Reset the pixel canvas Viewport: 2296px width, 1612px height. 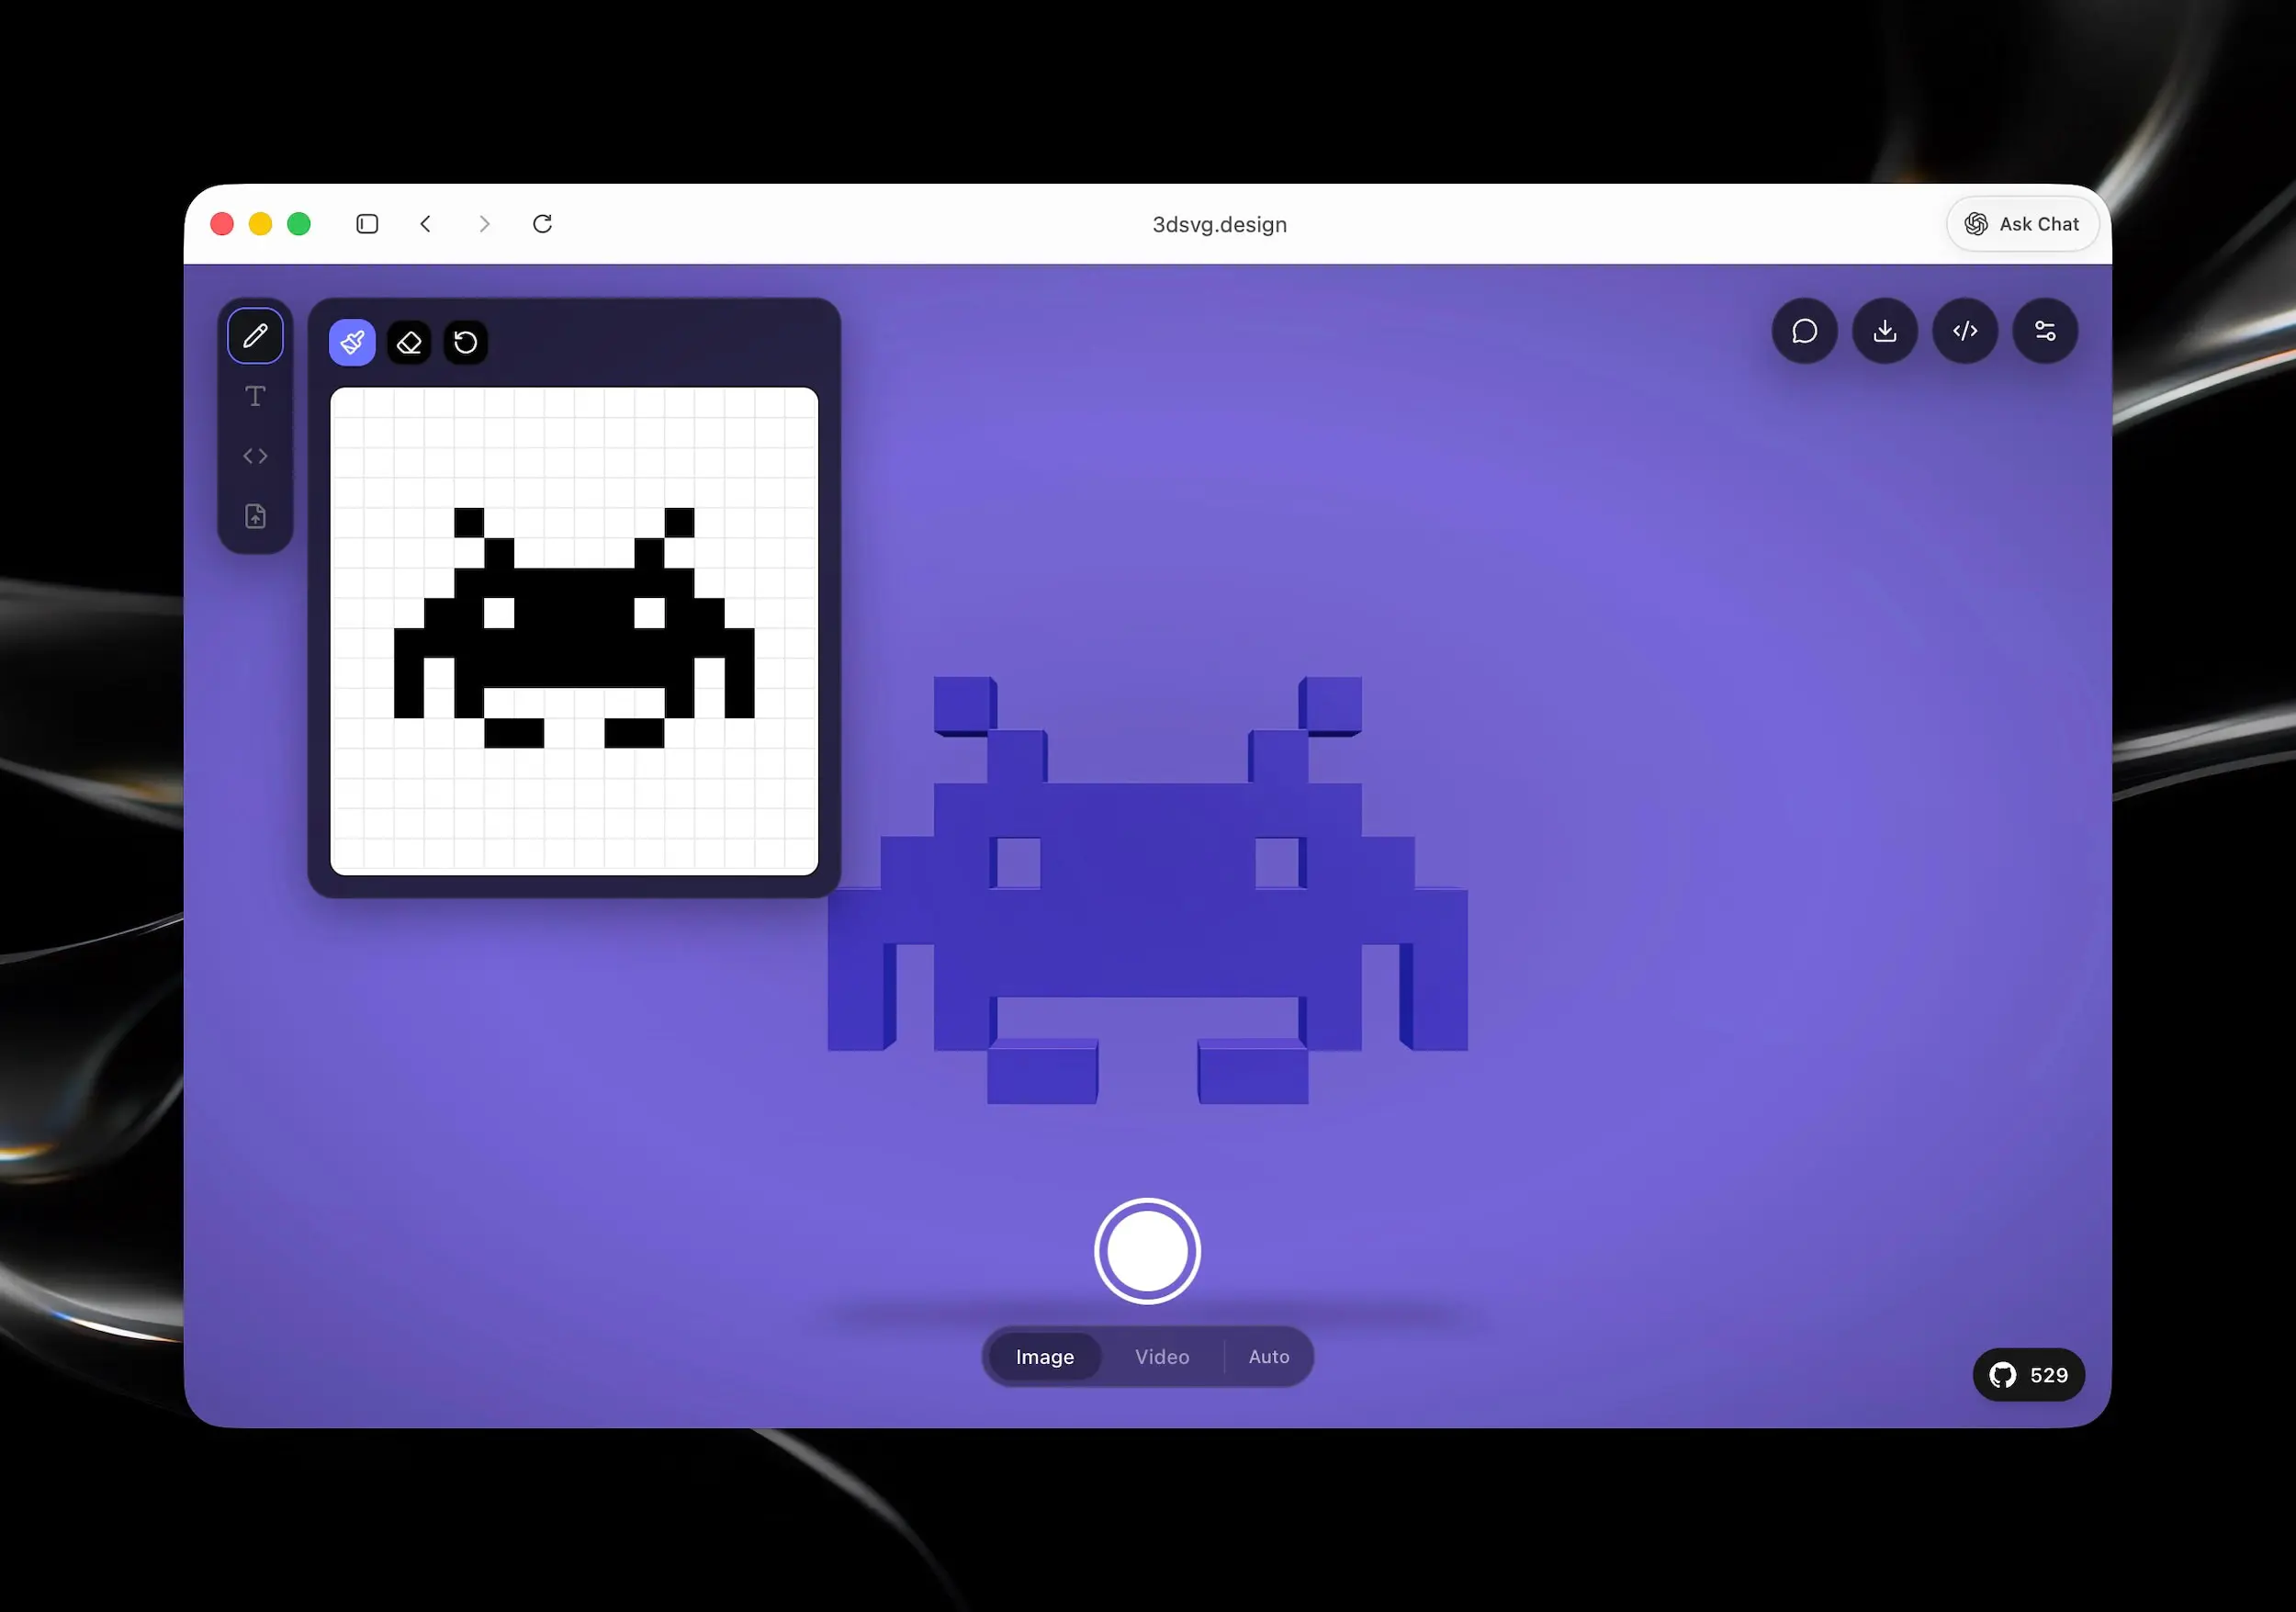point(466,343)
